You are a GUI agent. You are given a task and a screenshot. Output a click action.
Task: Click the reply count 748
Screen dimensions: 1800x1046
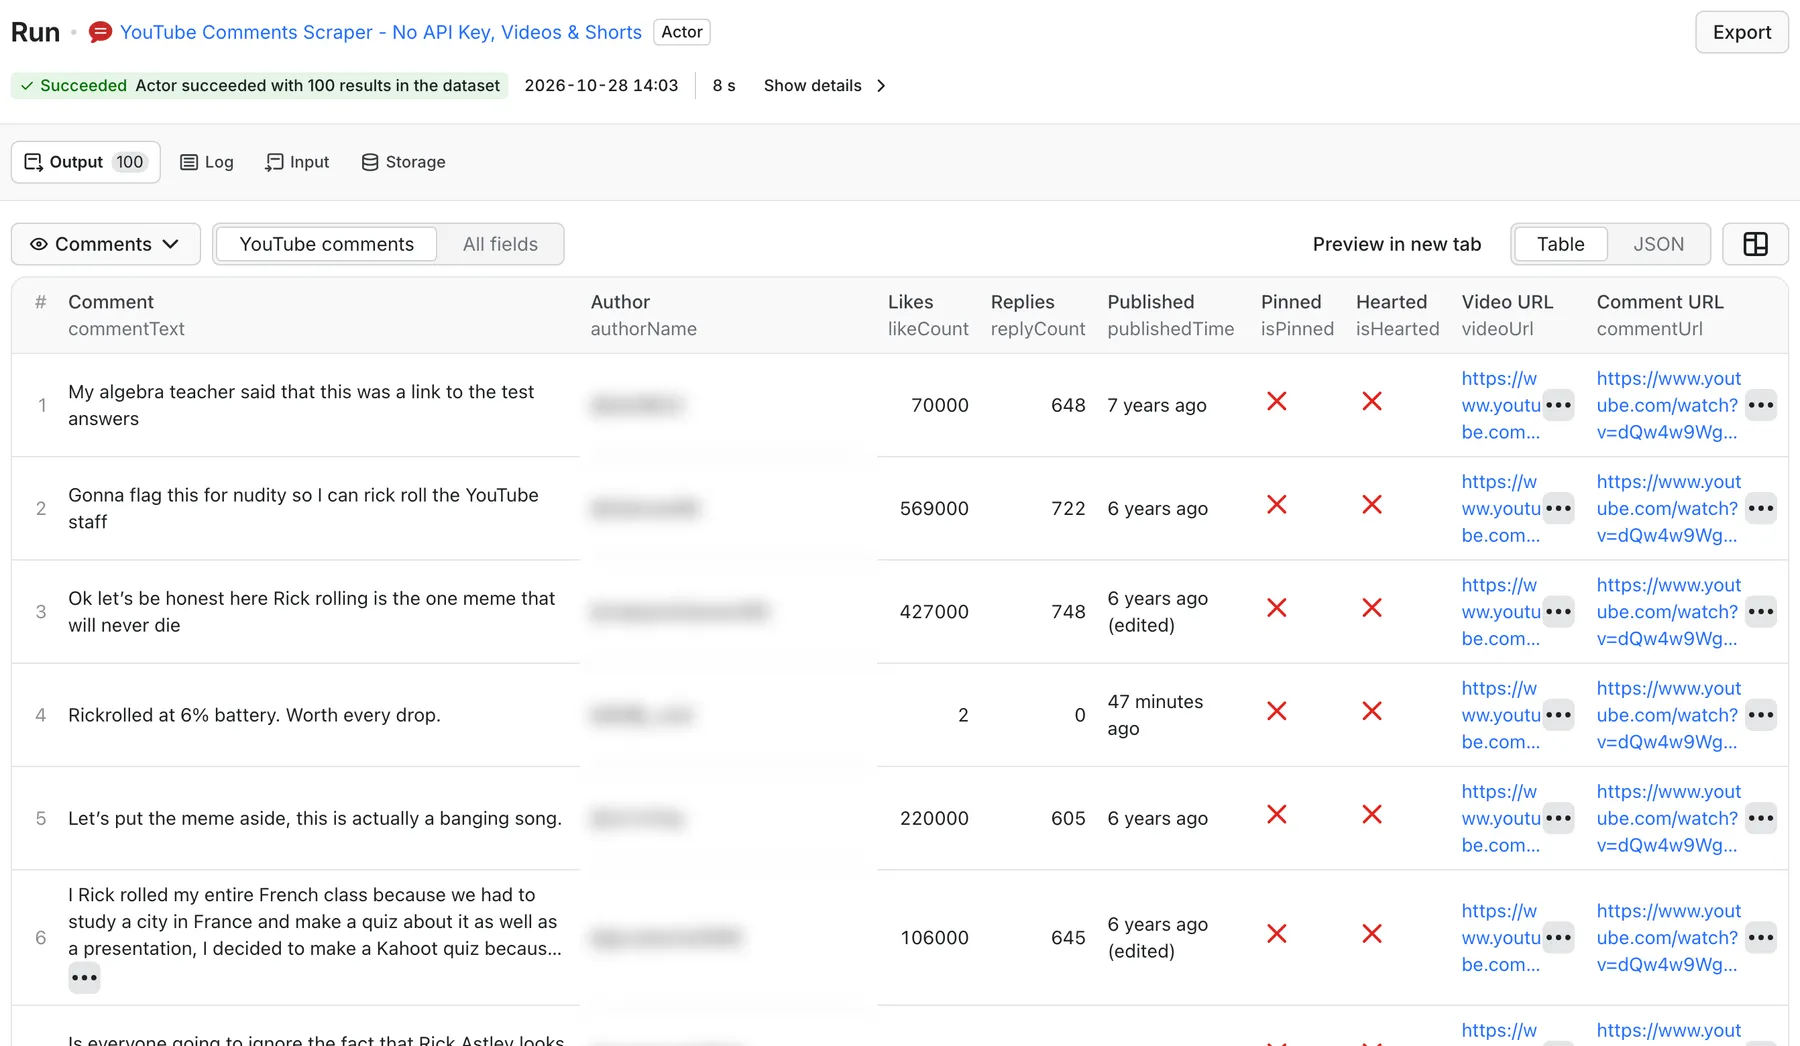pos(1068,611)
